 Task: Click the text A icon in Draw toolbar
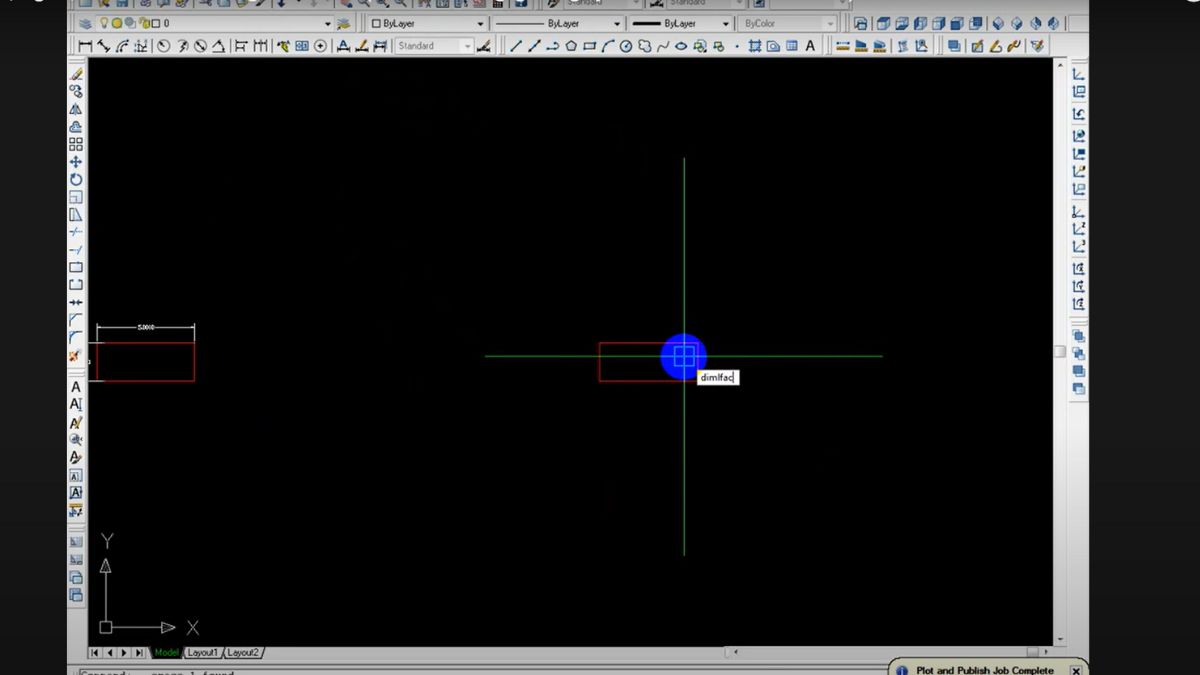[810, 46]
